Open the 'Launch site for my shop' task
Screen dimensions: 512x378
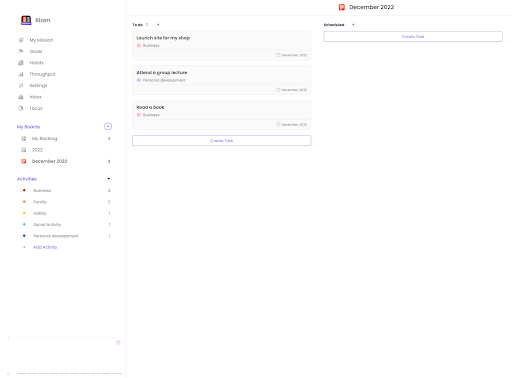tap(222, 45)
